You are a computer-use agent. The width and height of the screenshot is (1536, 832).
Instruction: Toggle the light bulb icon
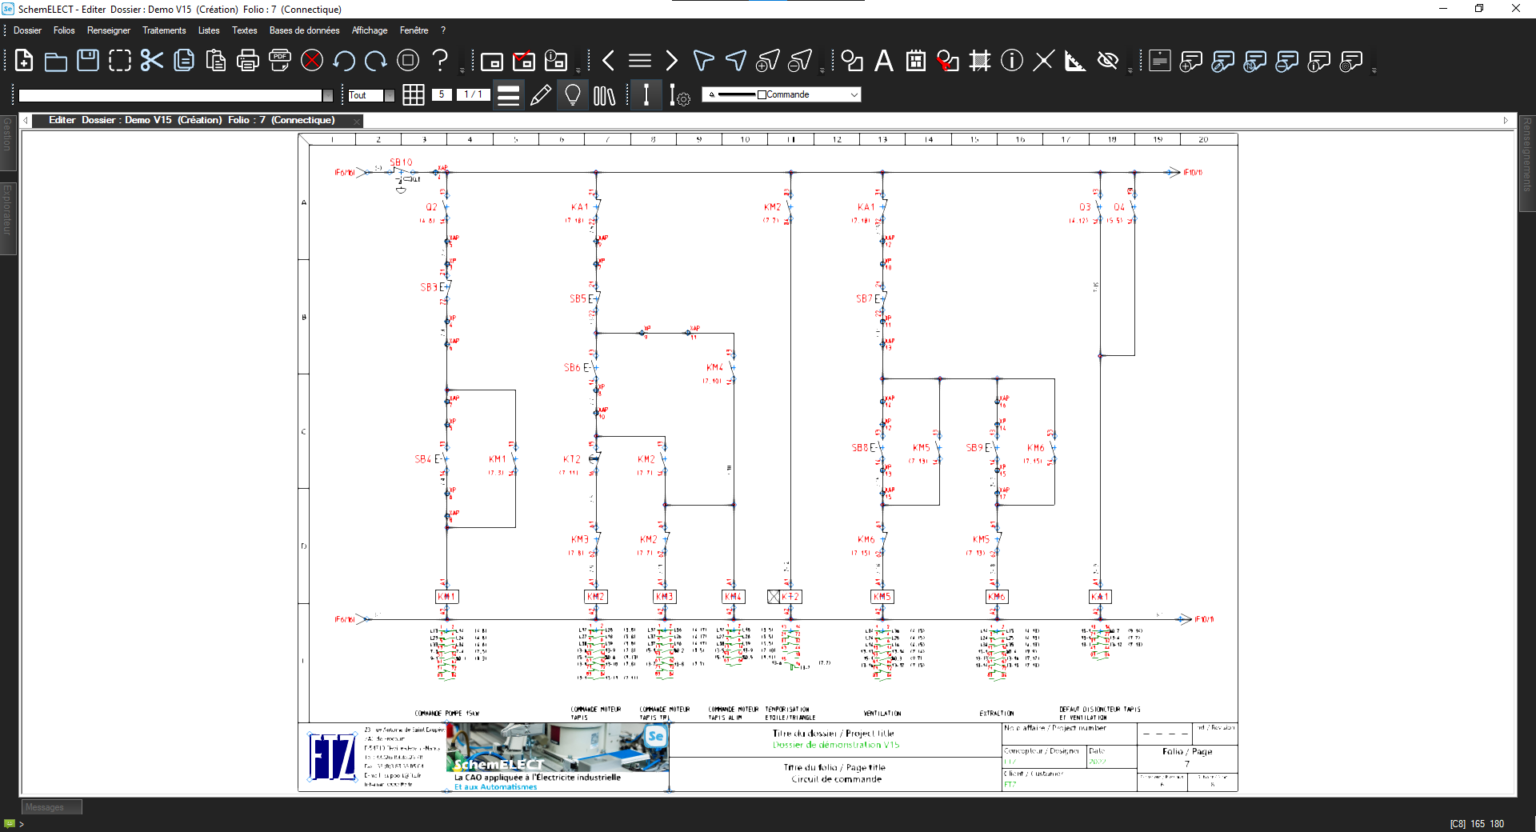coord(572,95)
